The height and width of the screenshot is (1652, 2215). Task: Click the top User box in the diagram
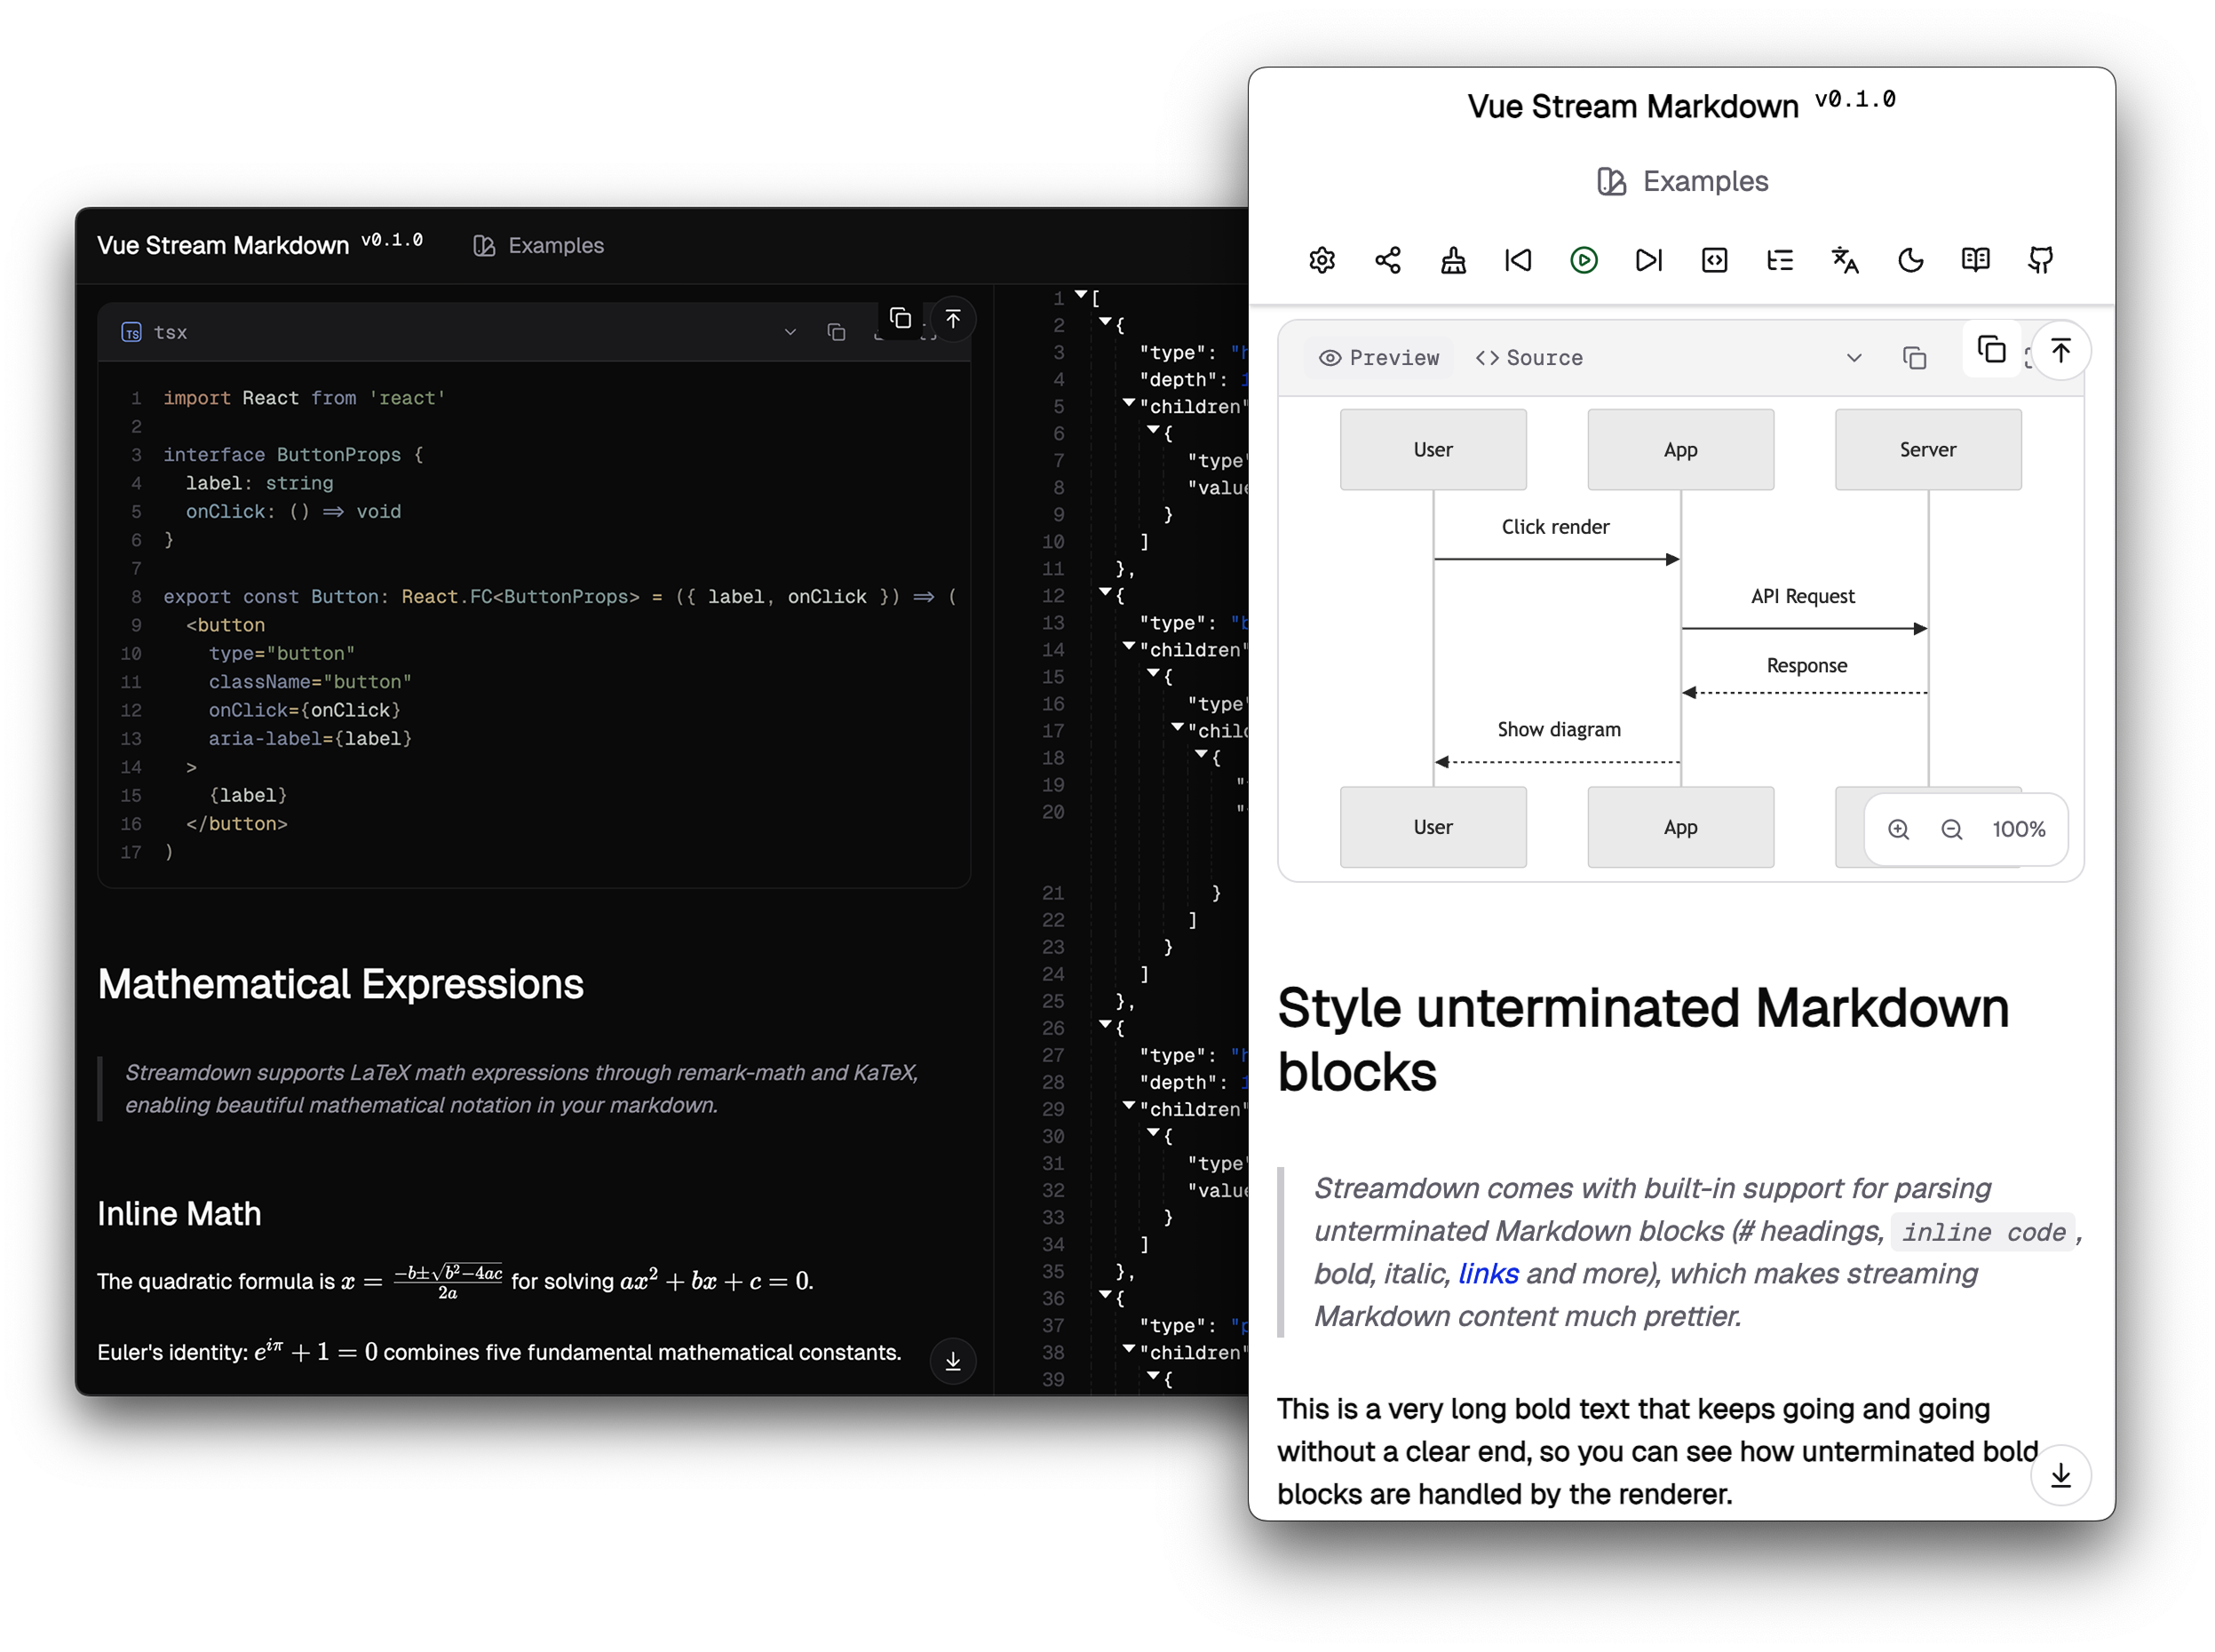coord(1433,450)
